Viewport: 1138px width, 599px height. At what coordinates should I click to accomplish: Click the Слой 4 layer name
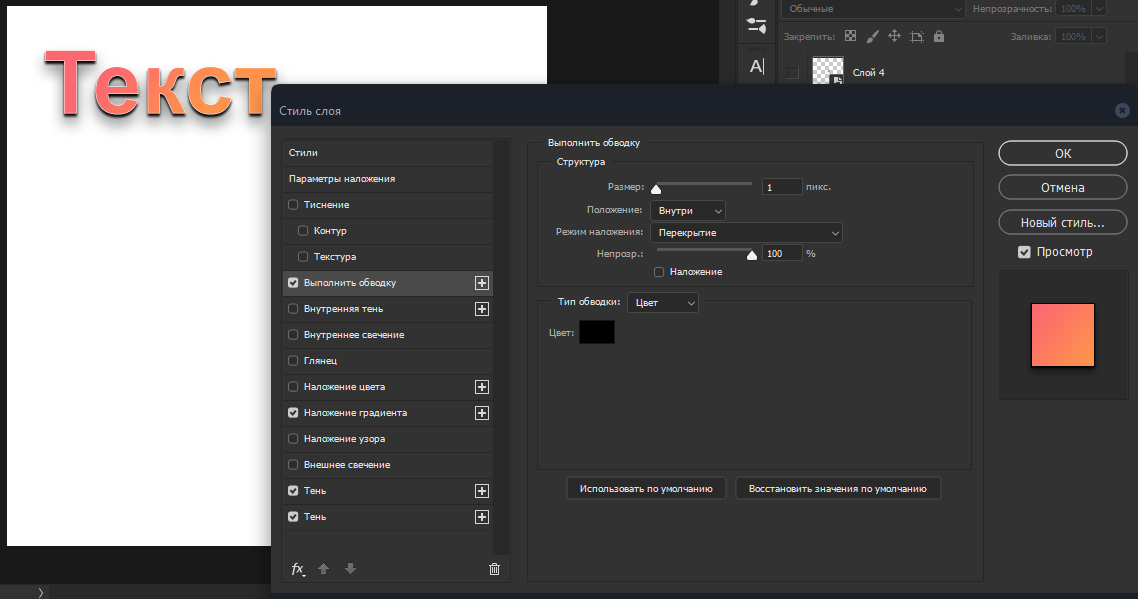[868, 73]
